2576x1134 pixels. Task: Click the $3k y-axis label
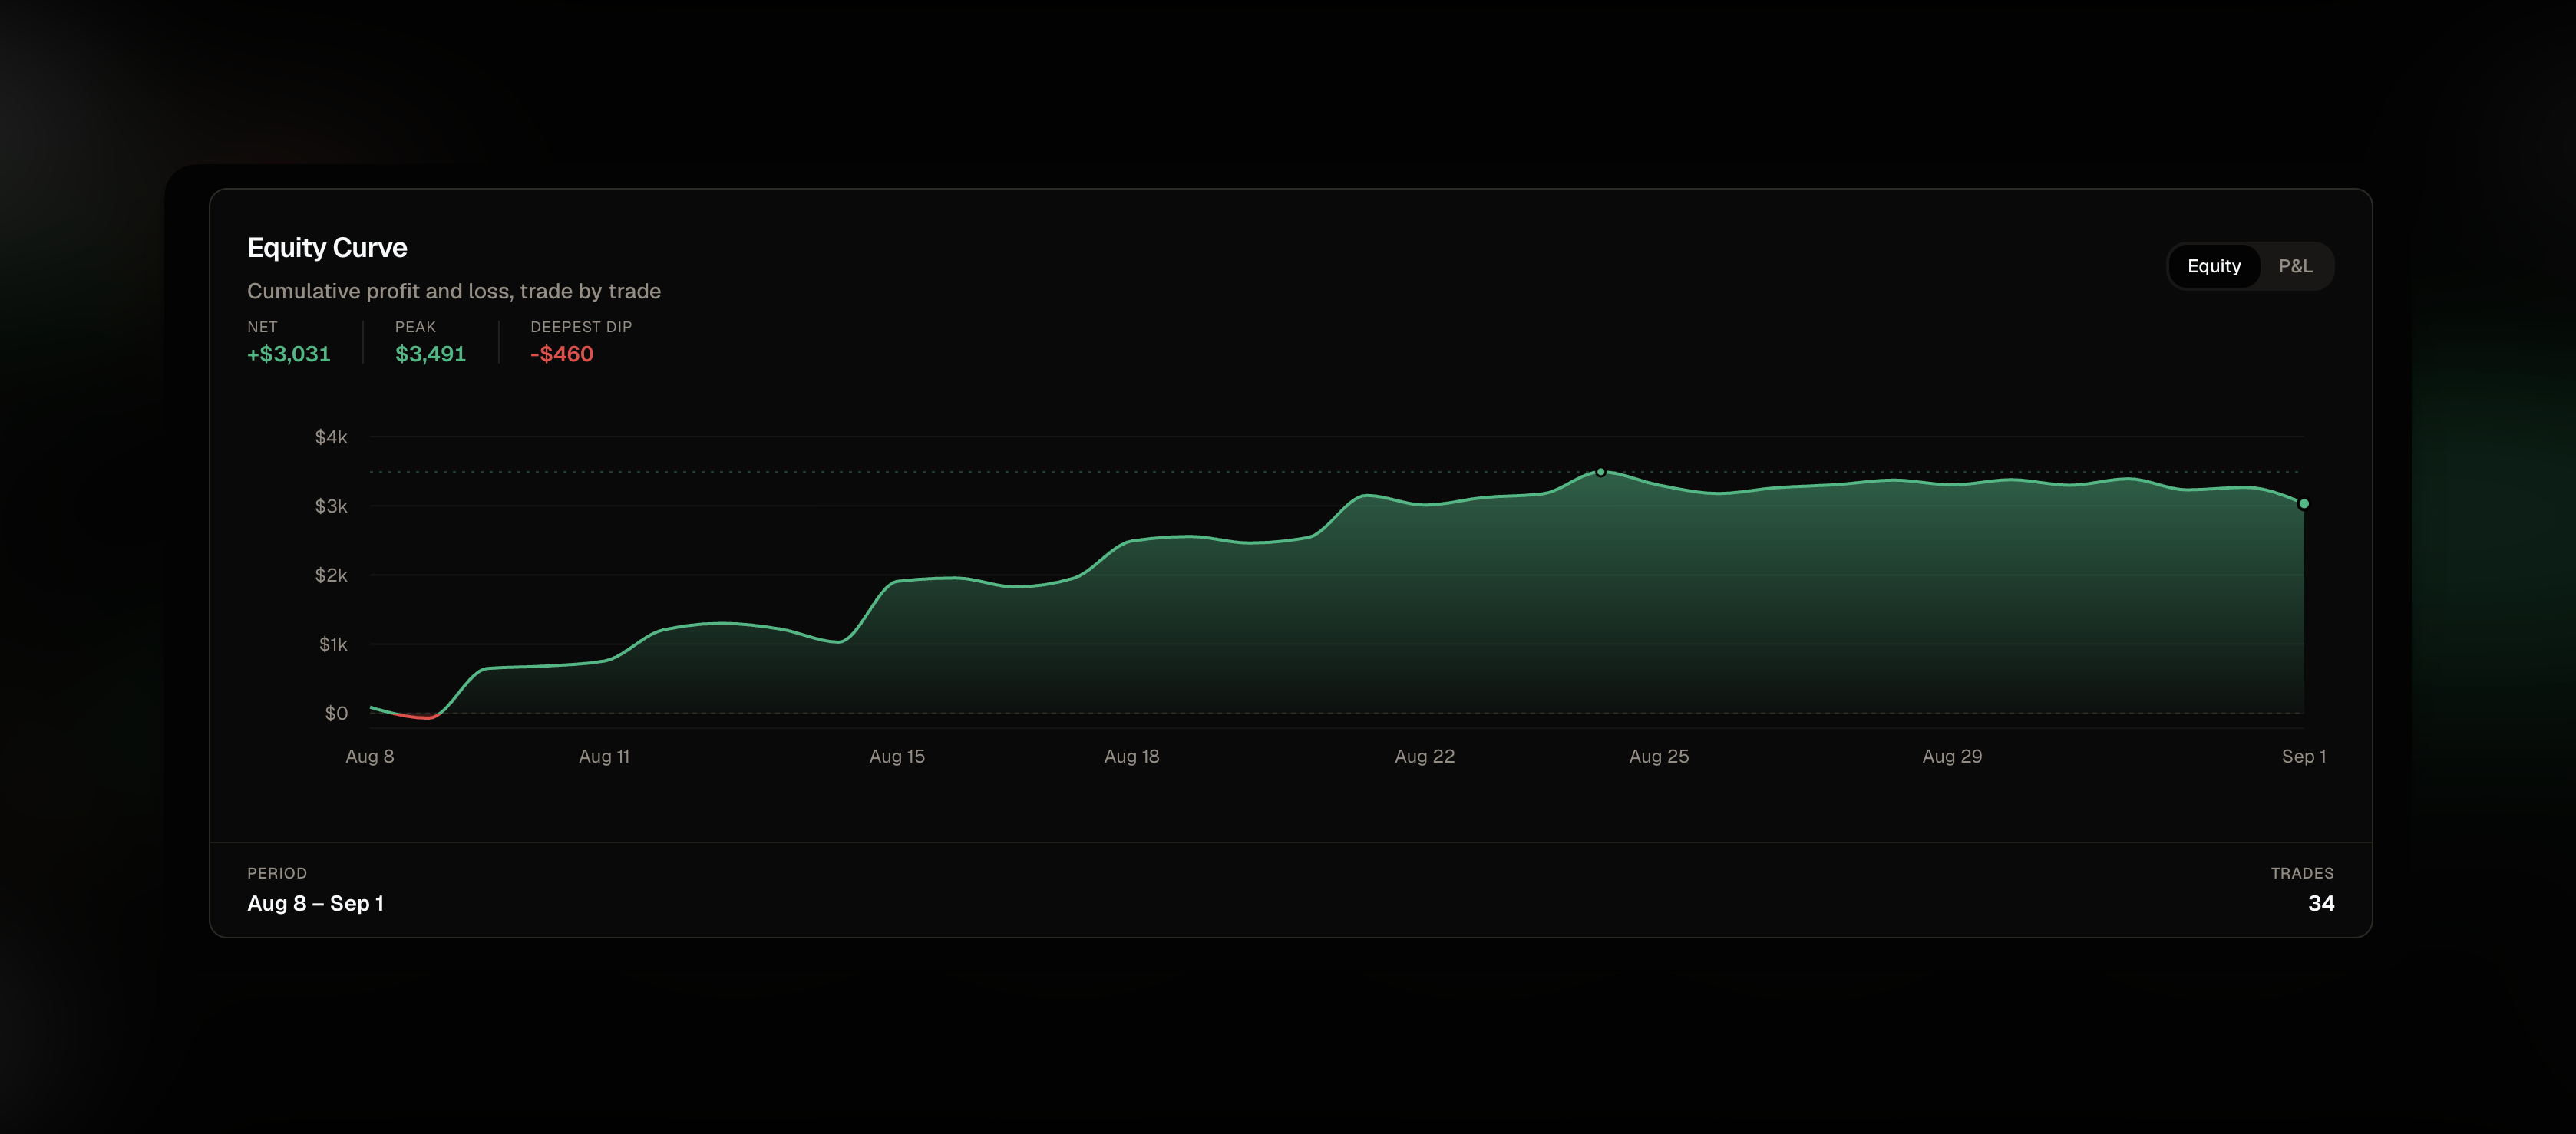tap(331, 506)
